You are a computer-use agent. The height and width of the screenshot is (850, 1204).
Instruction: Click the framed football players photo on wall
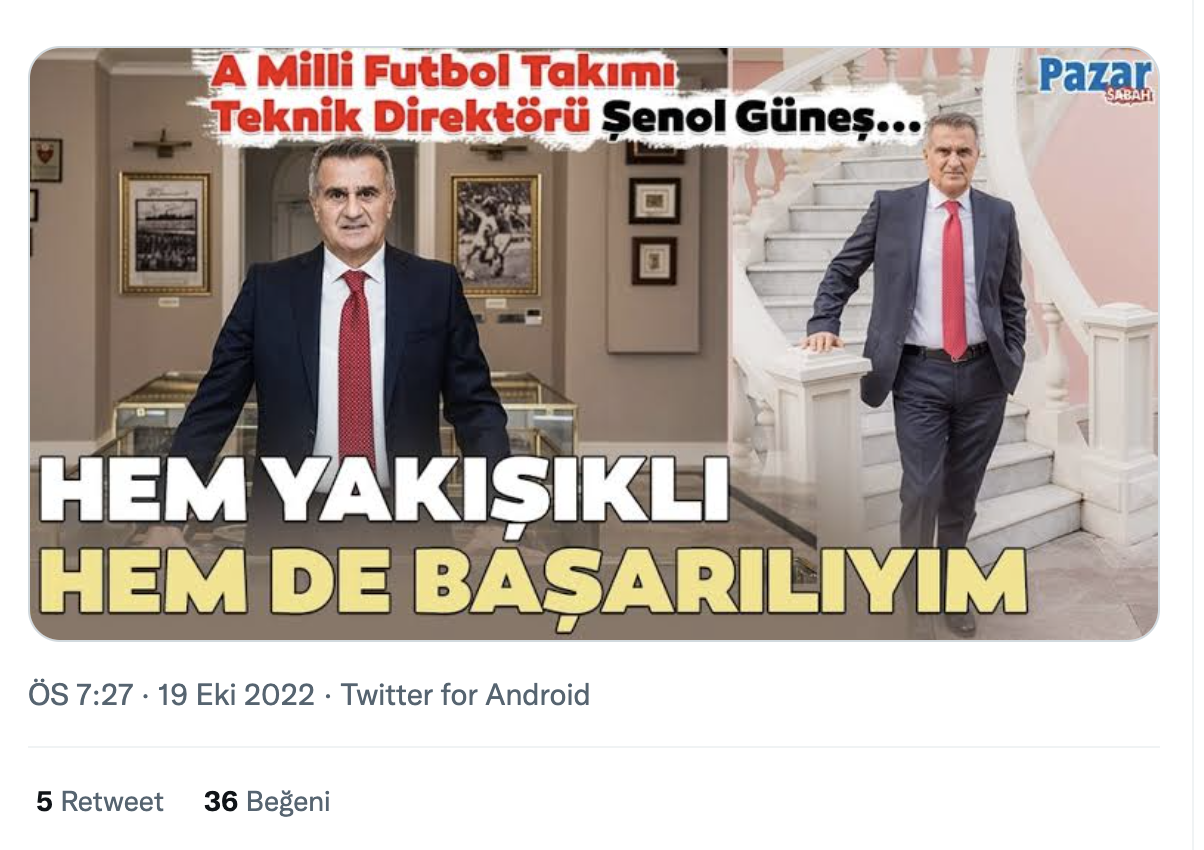[496, 233]
